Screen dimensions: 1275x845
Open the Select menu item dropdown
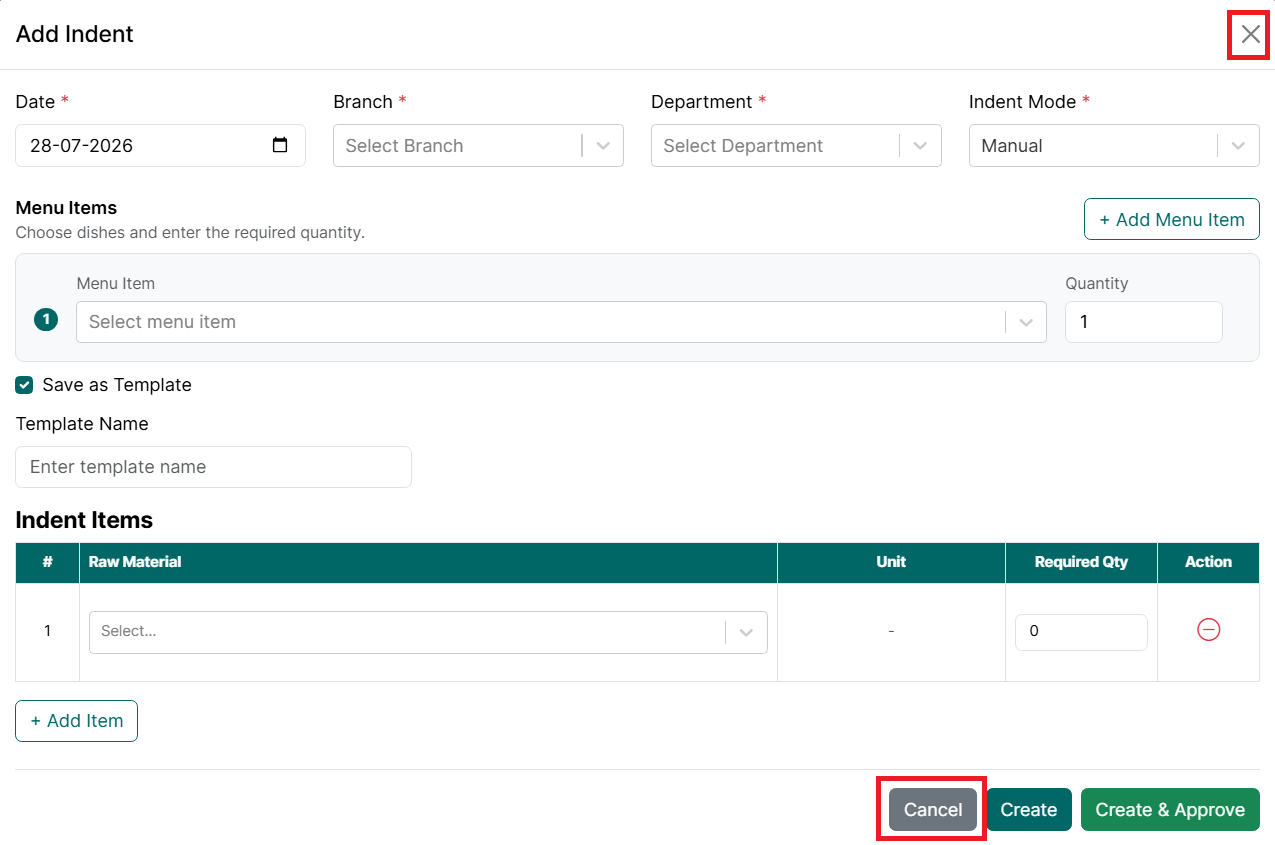pyautogui.click(x=561, y=322)
